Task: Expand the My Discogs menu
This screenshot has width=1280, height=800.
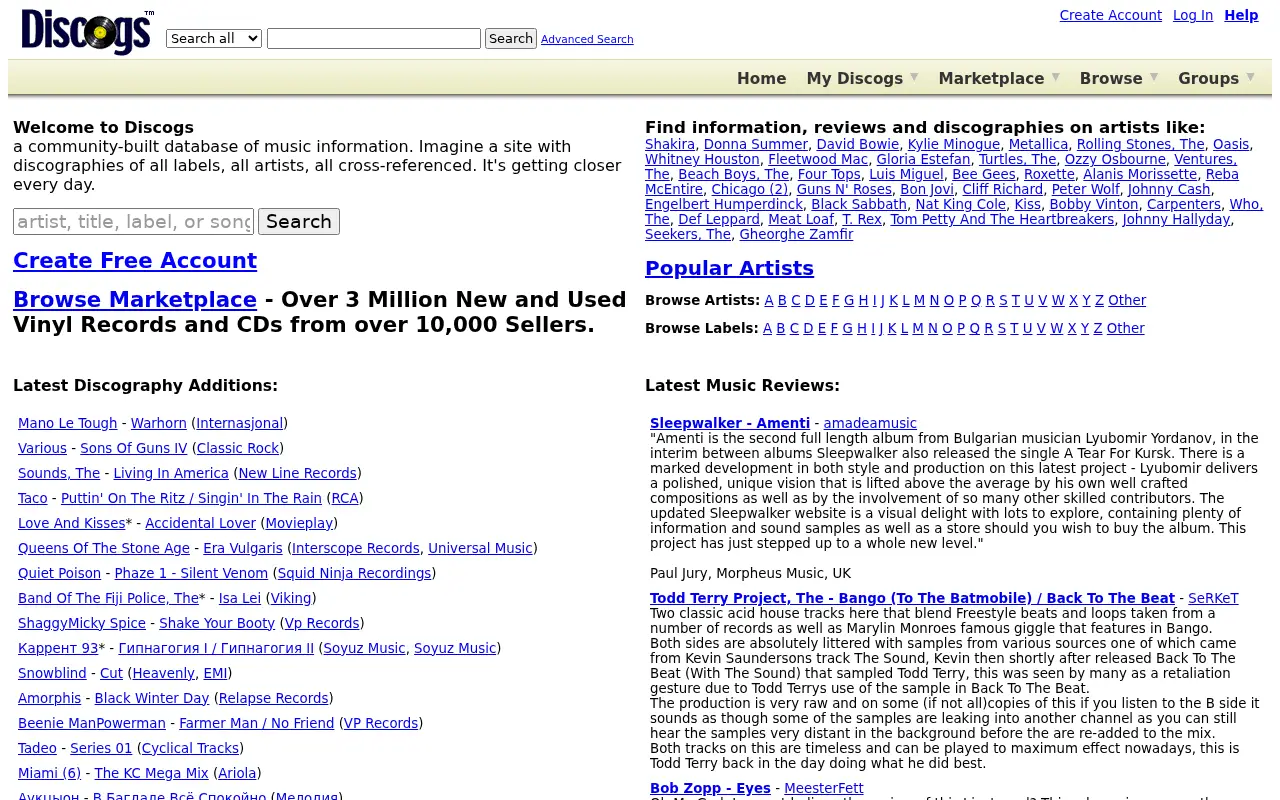Action: [x=862, y=78]
